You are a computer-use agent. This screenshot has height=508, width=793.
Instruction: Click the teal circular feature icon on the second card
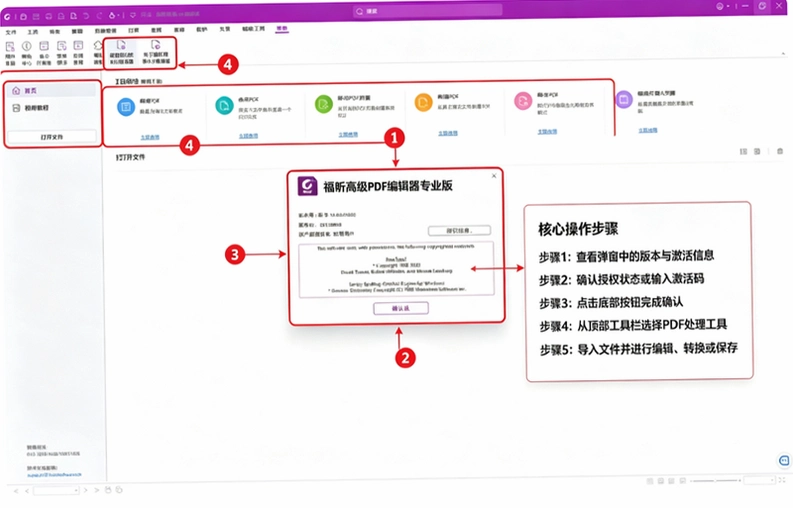[x=224, y=105]
